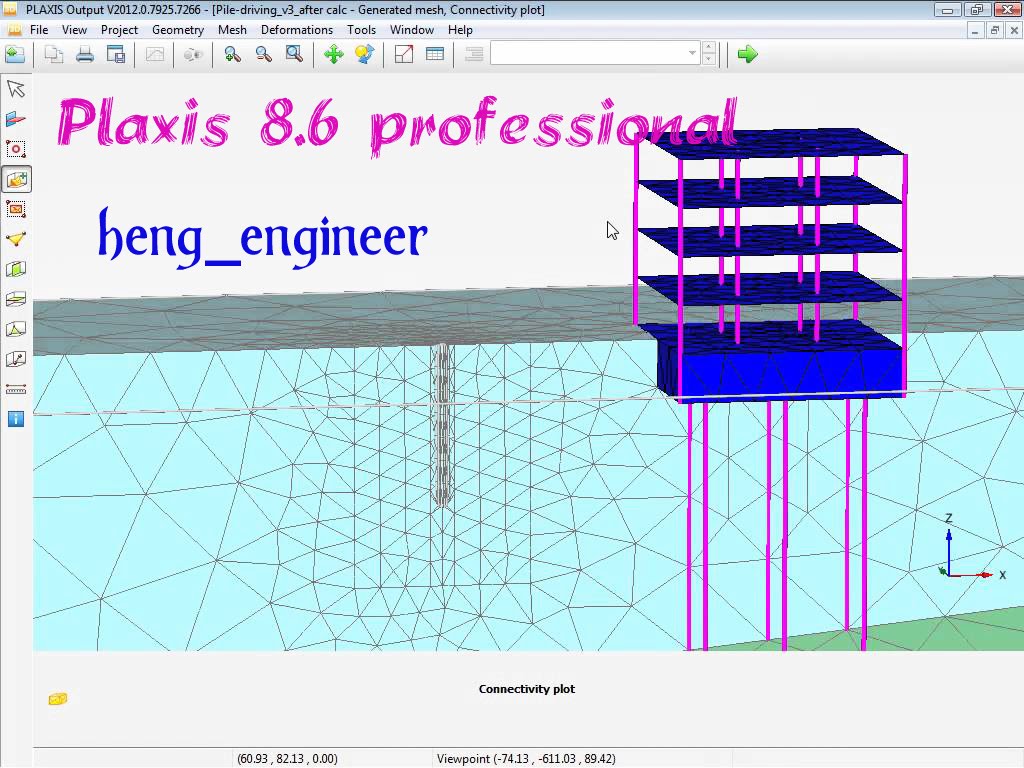
Task: Click the yellow box icon near Connectivity plot
Action: point(58,699)
